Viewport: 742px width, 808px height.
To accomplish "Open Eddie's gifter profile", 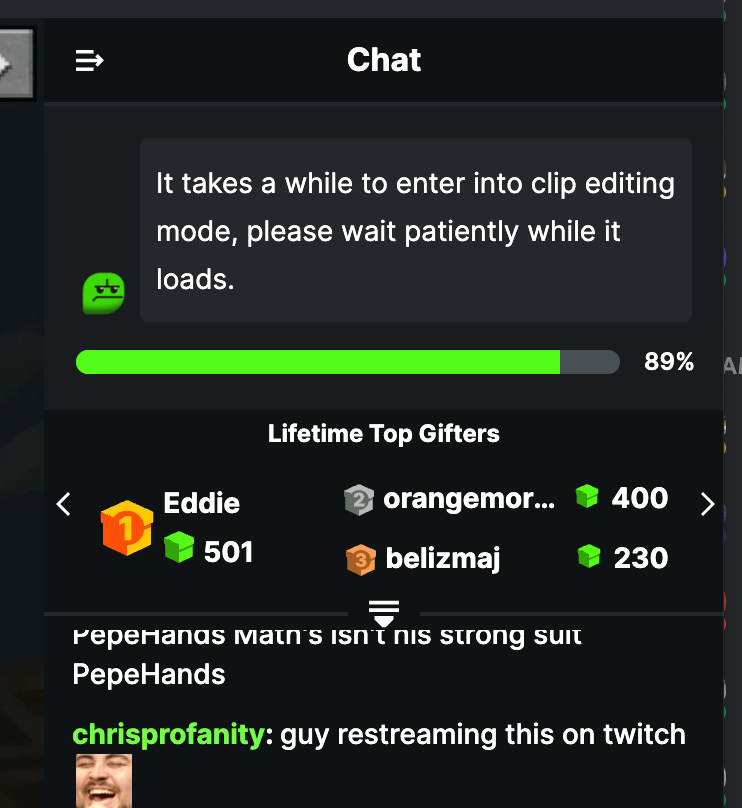I will (201, 502).
